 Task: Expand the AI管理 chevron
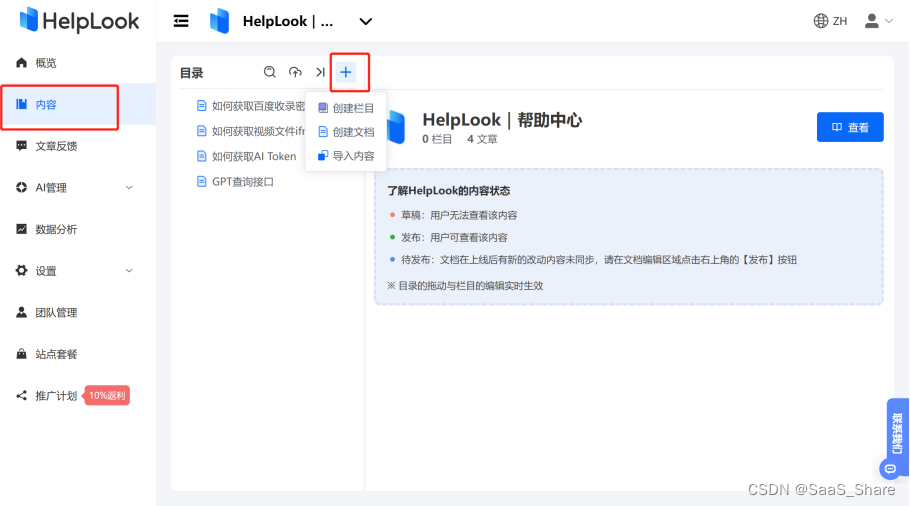(129, 187)
